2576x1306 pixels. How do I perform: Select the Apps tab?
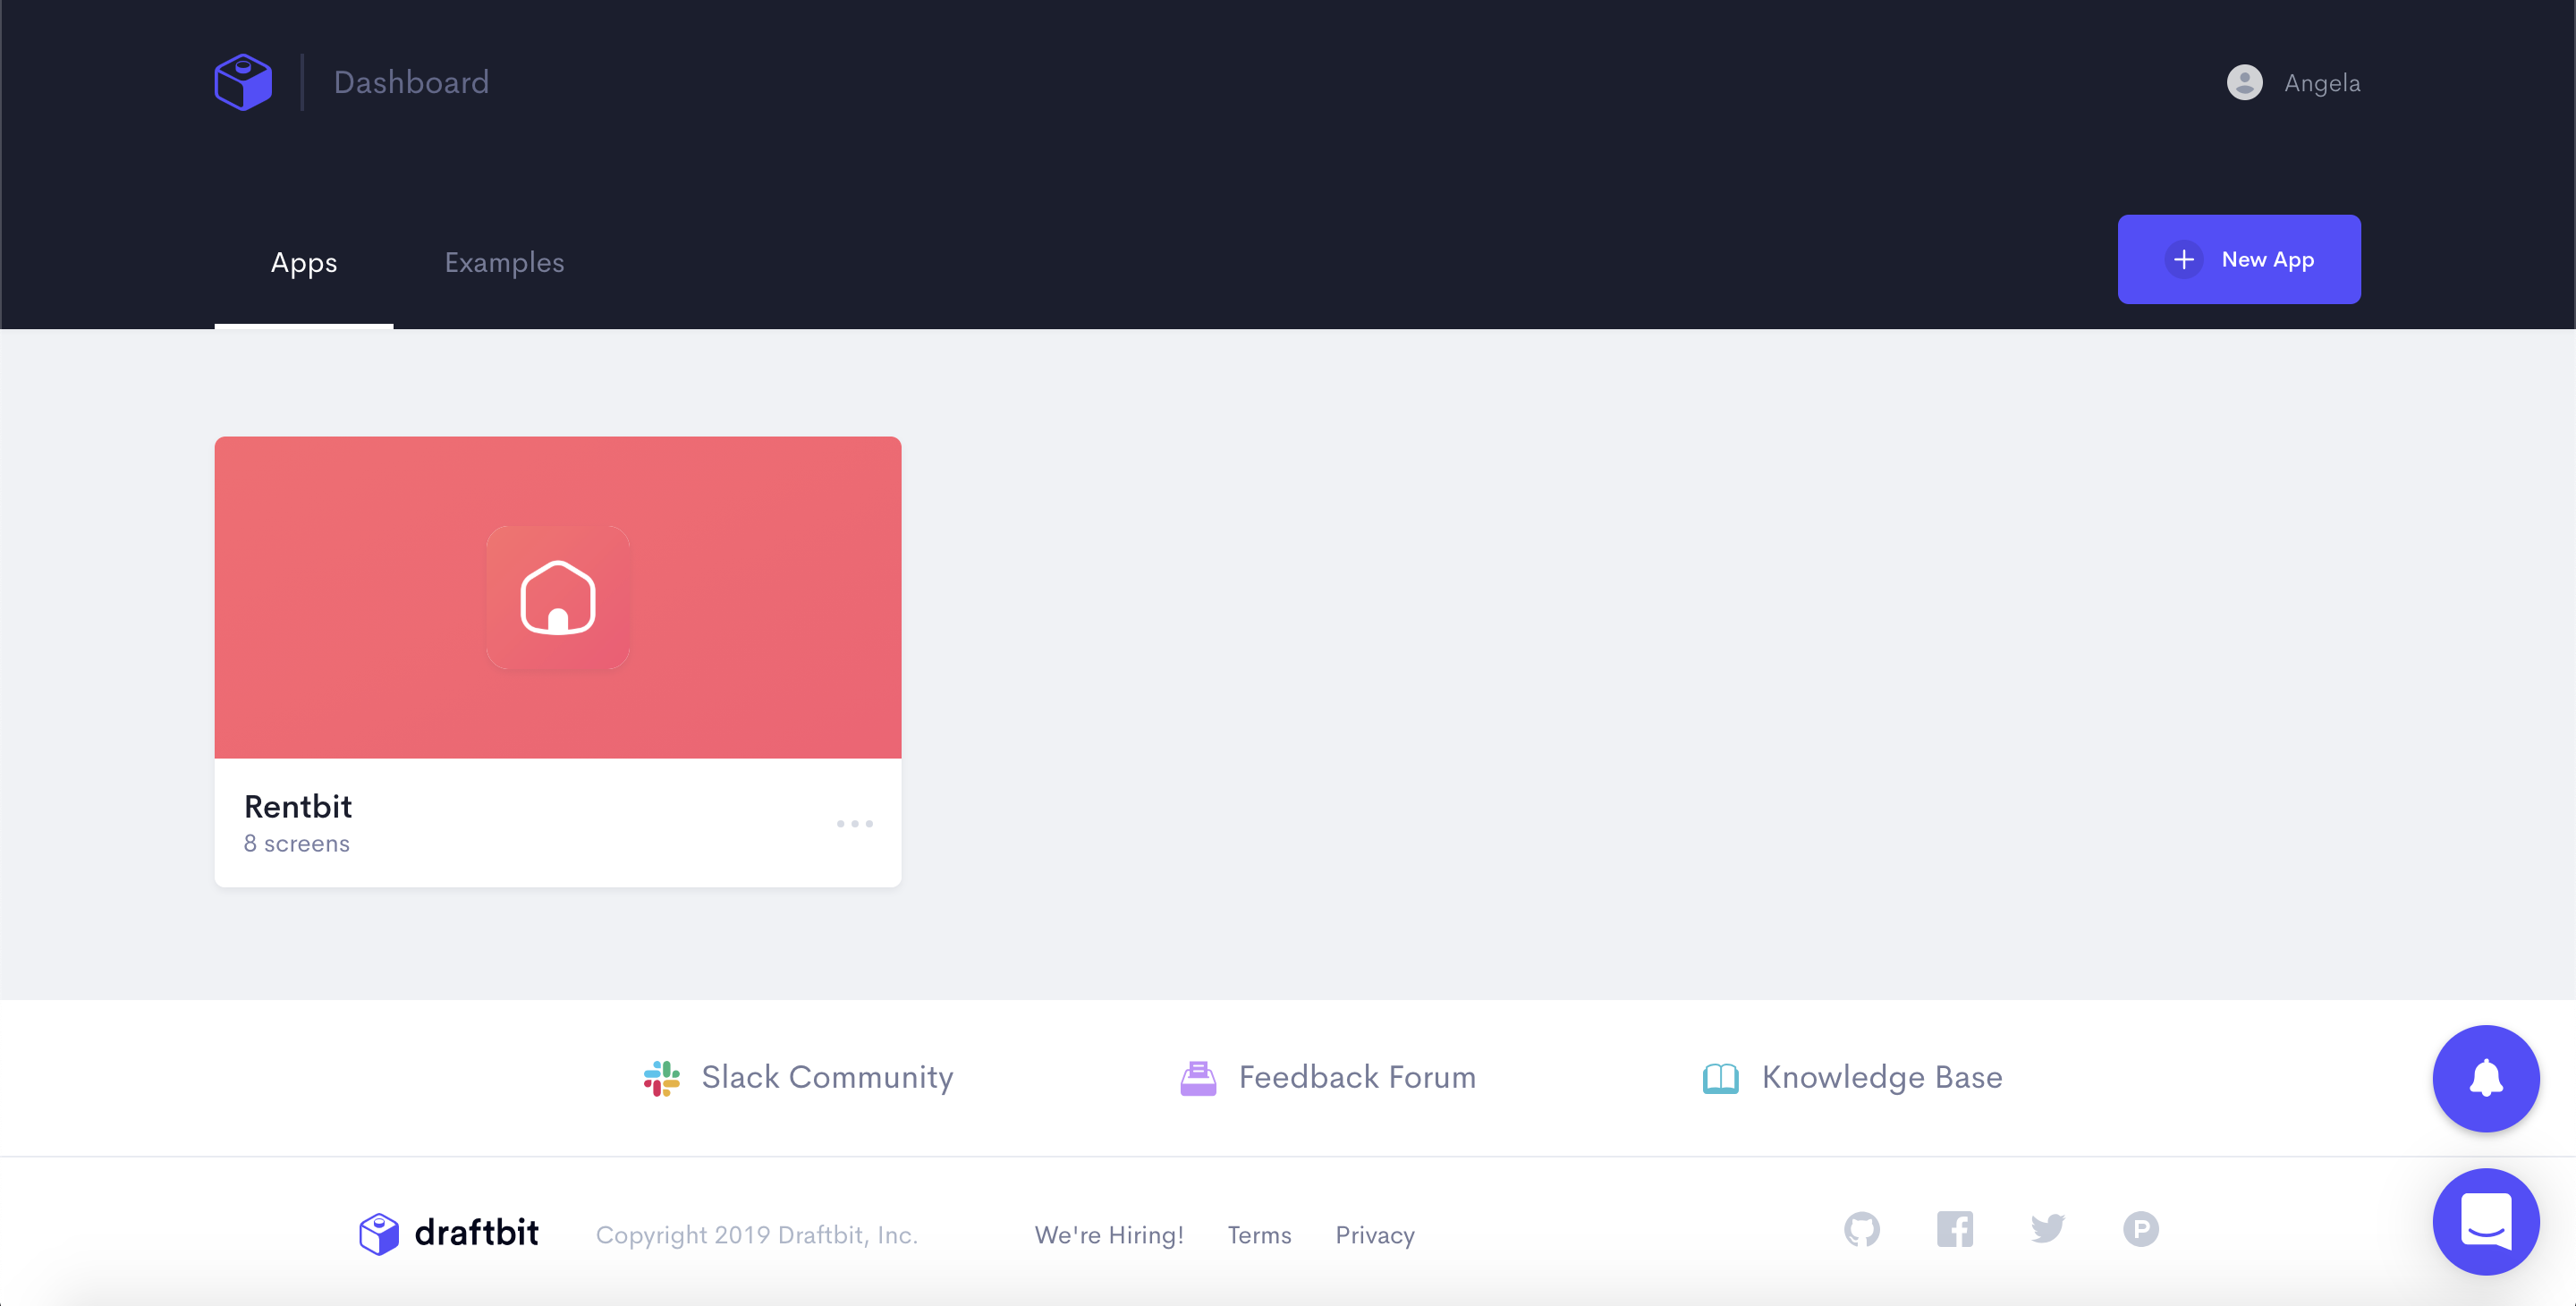pyautogui.click(x=304, y=262)
